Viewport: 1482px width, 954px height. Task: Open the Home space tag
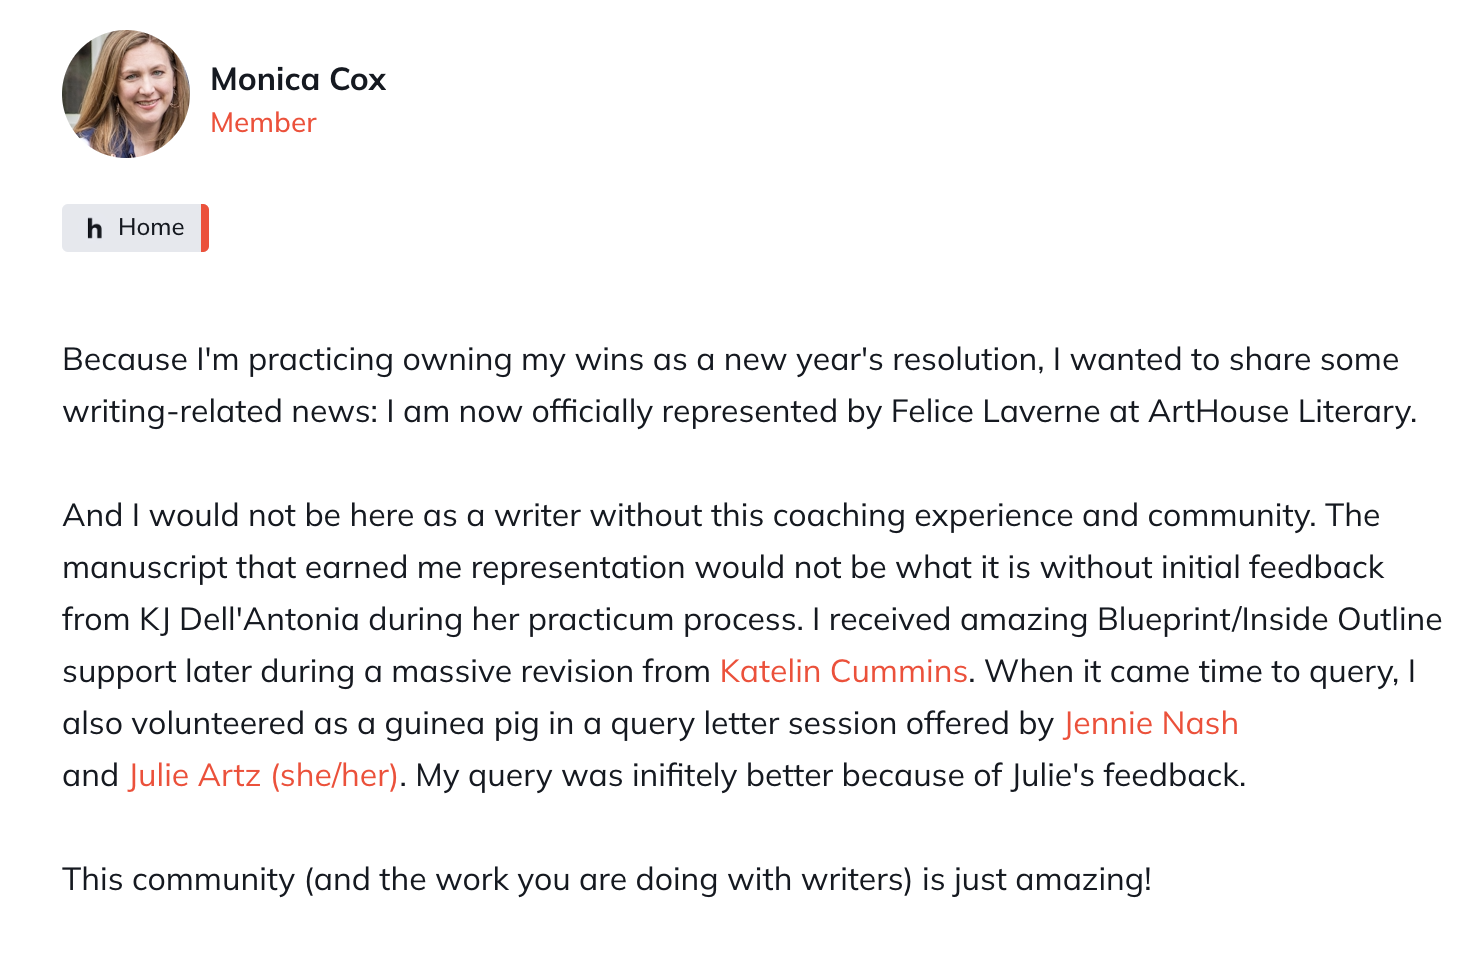135,228
